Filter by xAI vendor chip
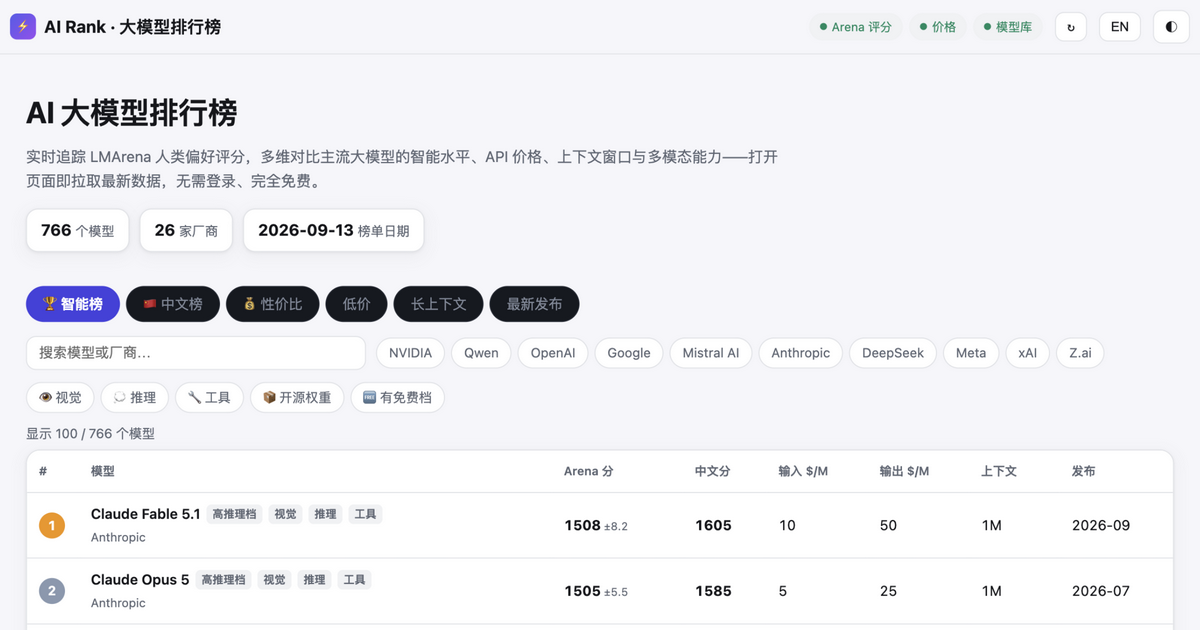 click(x=1028, y=353)
